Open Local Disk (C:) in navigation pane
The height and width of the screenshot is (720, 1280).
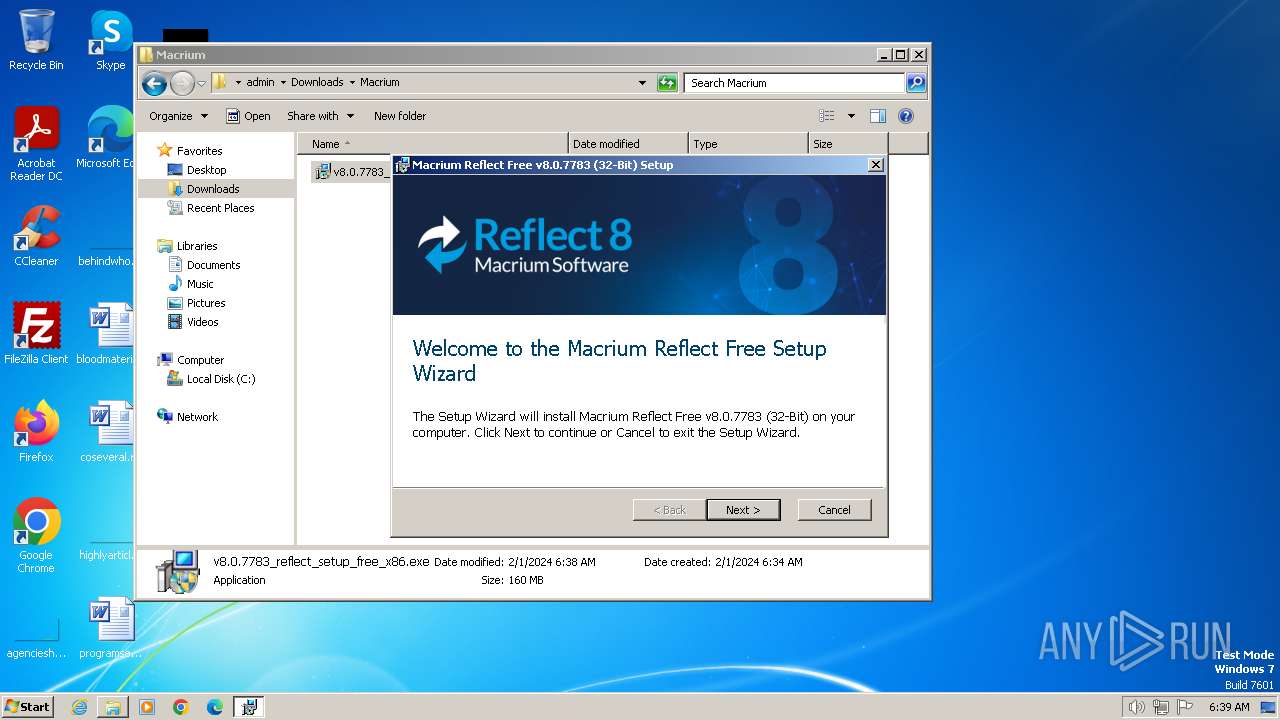221,379
